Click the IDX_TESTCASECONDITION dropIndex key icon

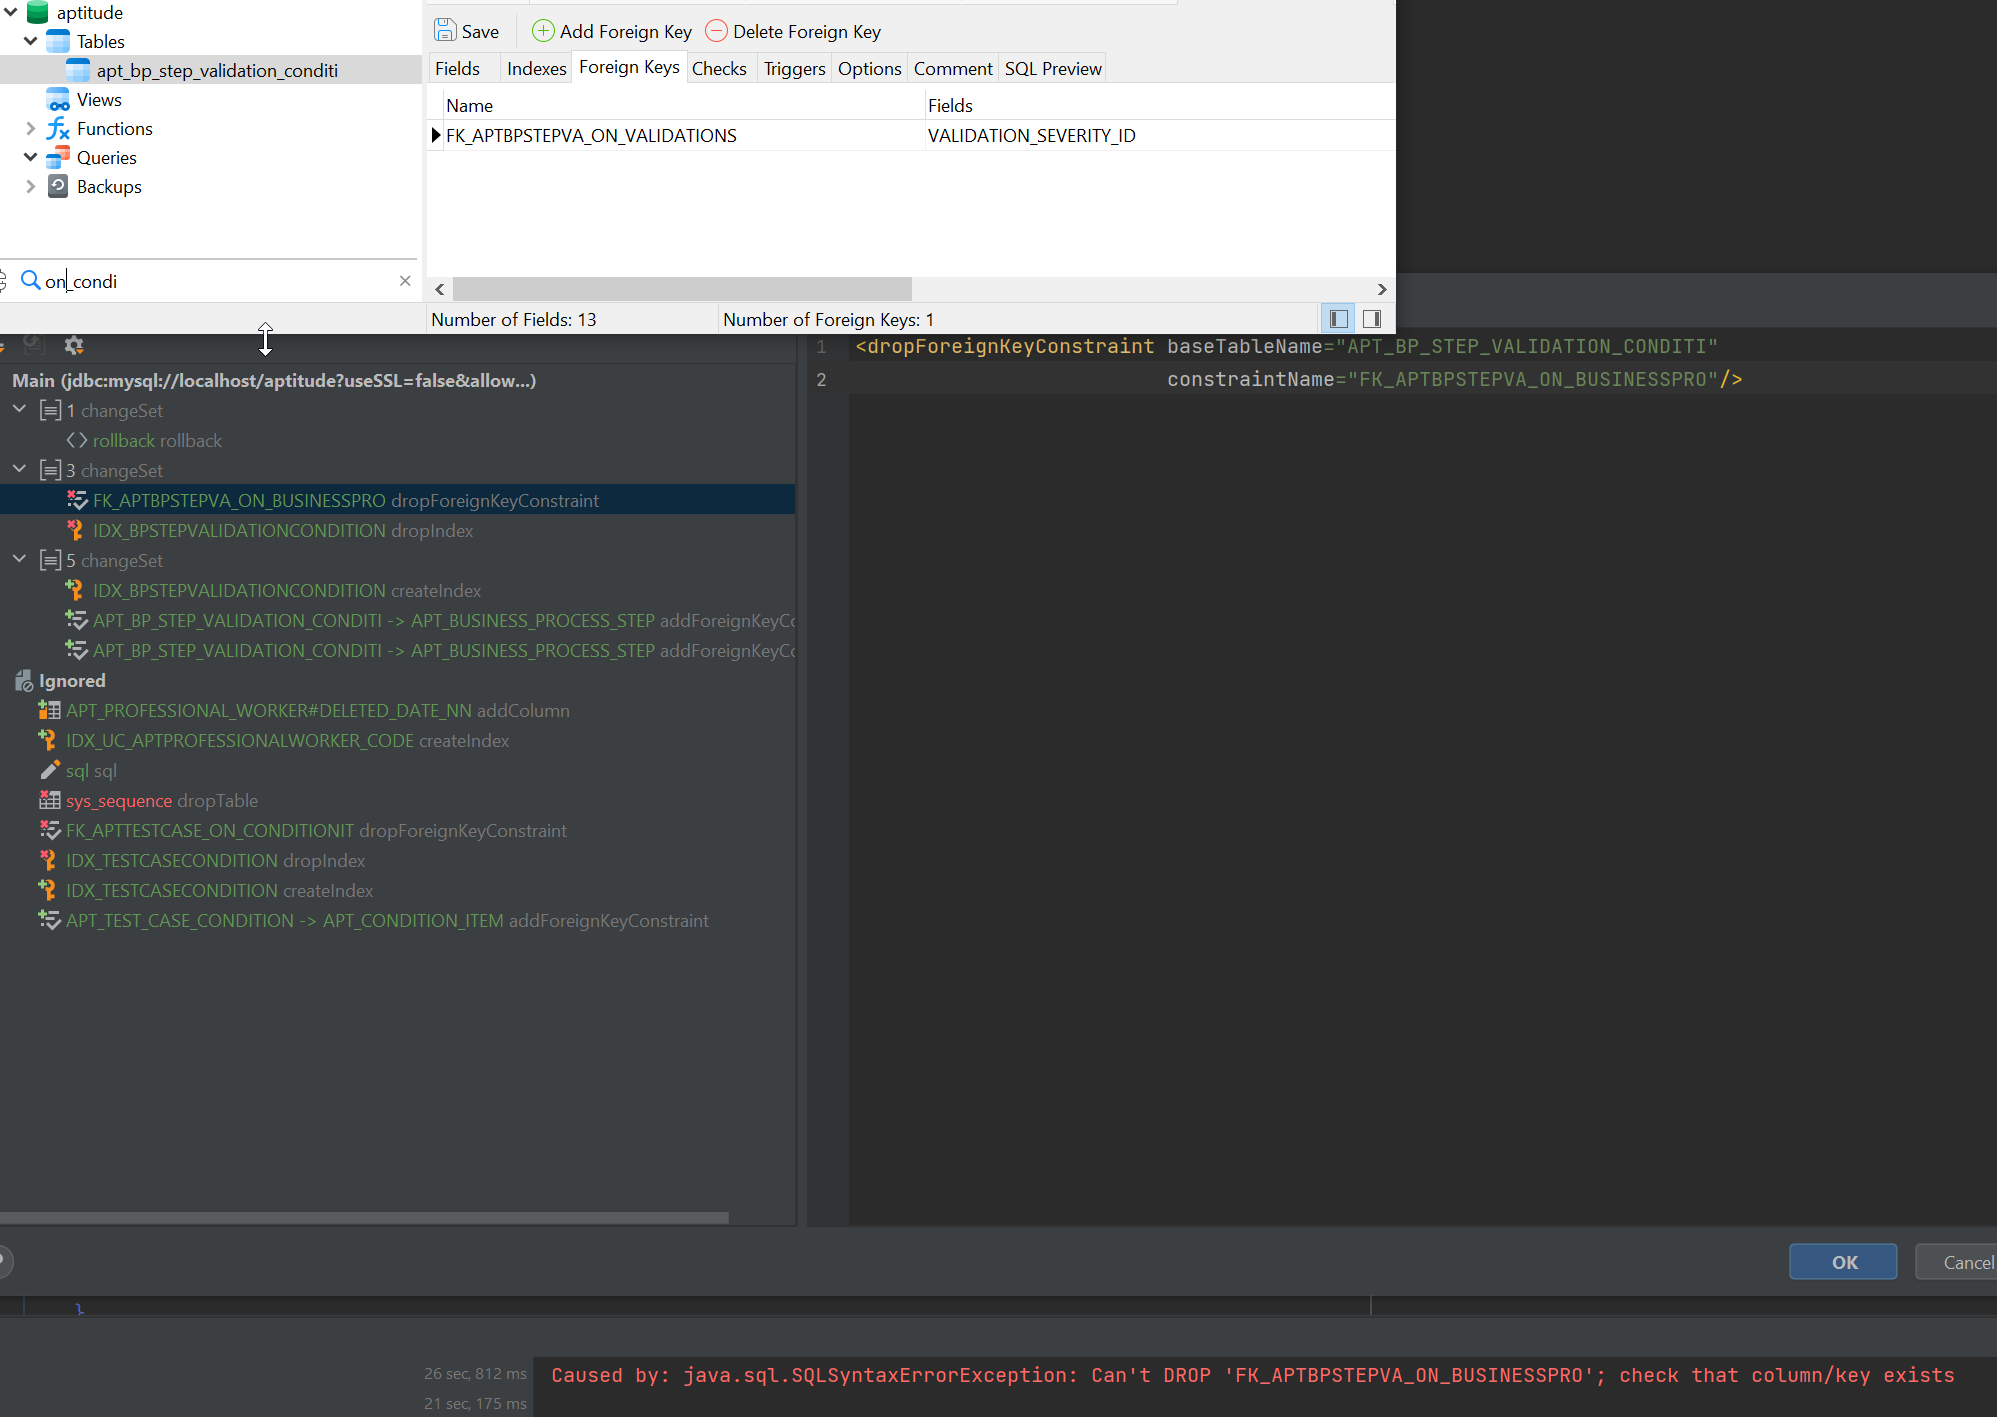48,860
